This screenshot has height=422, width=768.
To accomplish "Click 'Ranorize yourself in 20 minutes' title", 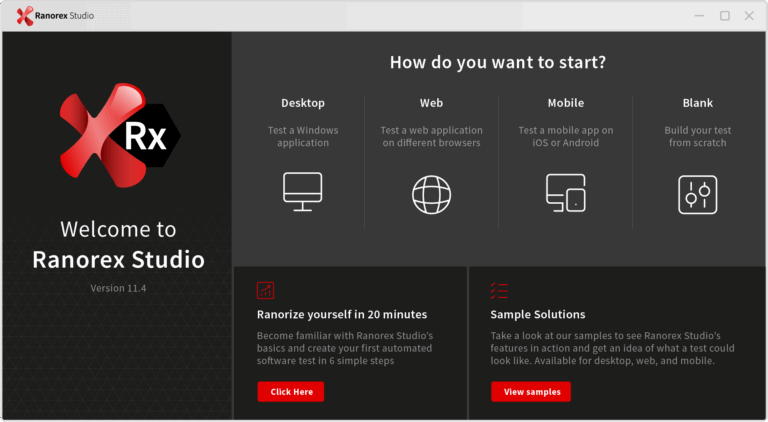I will click(x=341, y=314).
